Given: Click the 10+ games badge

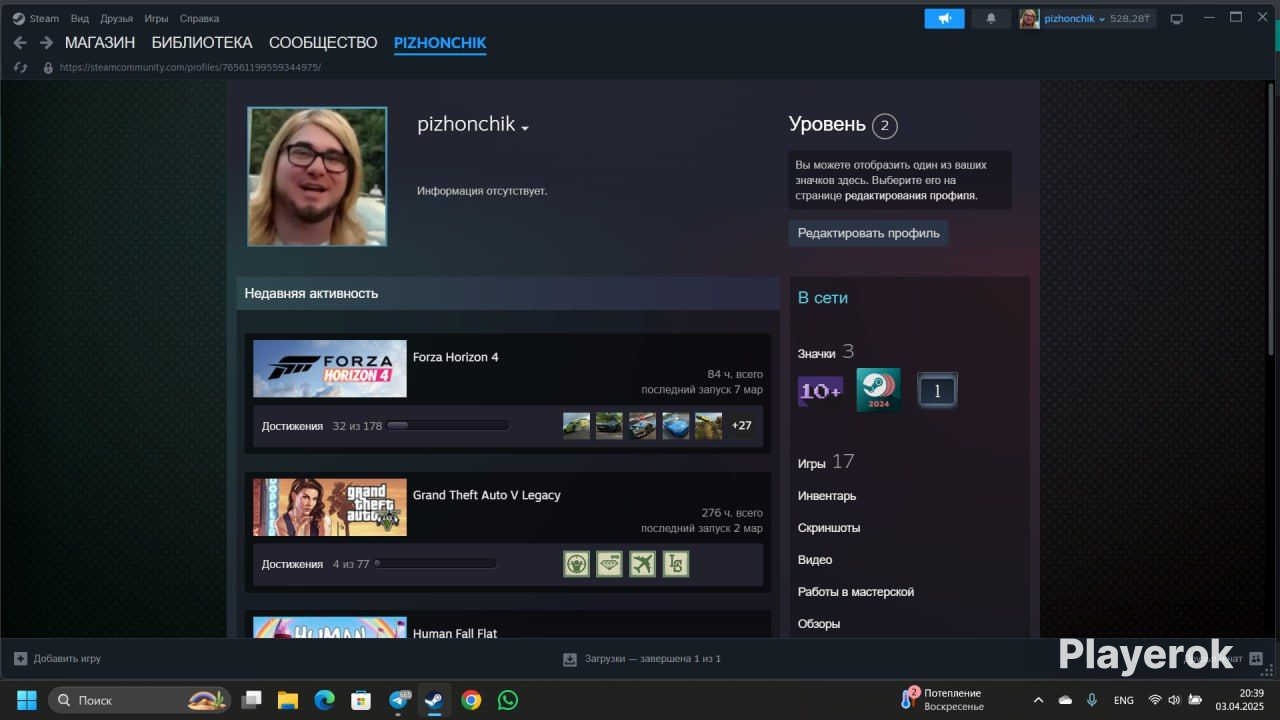Looking at the screenshot, I should point(820,391).
